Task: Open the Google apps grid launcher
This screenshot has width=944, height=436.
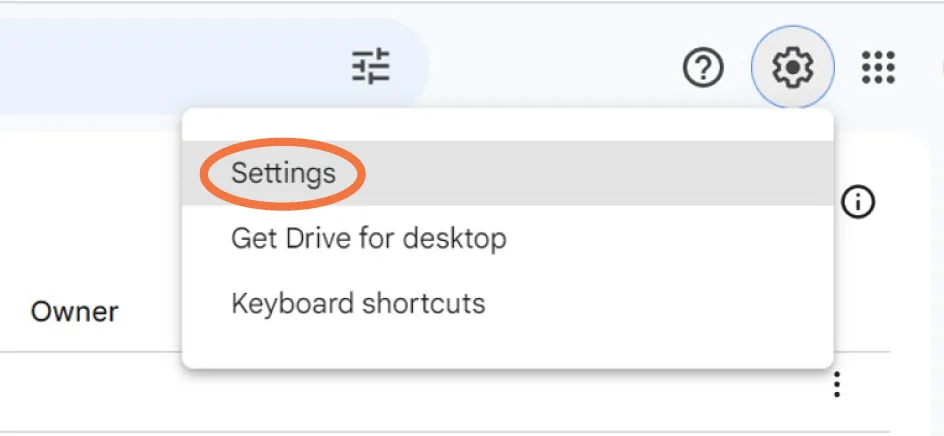Action: [878, 68]
